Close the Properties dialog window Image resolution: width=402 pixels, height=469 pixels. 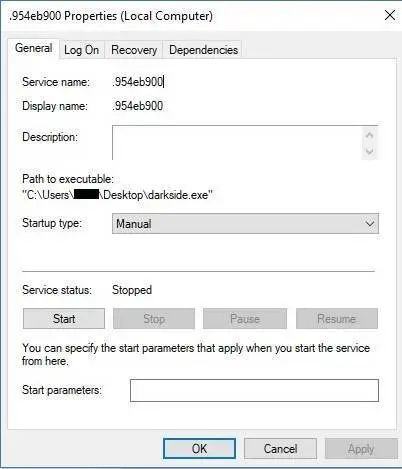(x=390, y=15)
